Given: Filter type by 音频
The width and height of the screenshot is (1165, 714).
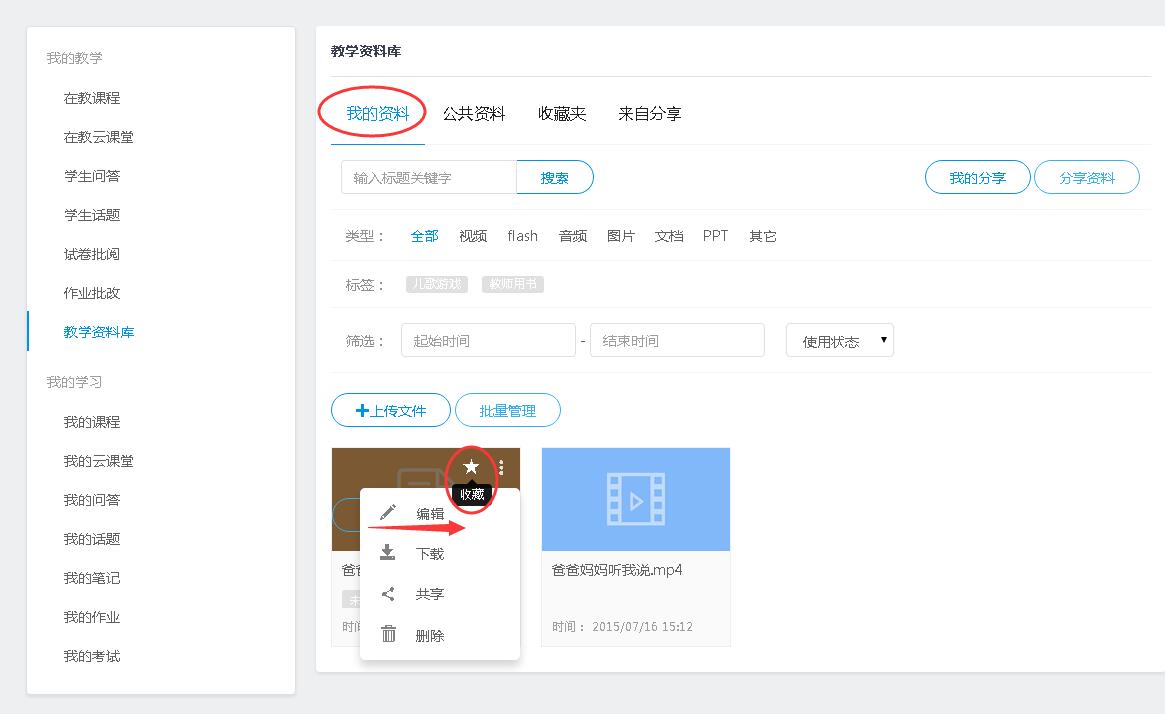Looking at the screenshot, I should pyautogui.click(x=573, y=236).
